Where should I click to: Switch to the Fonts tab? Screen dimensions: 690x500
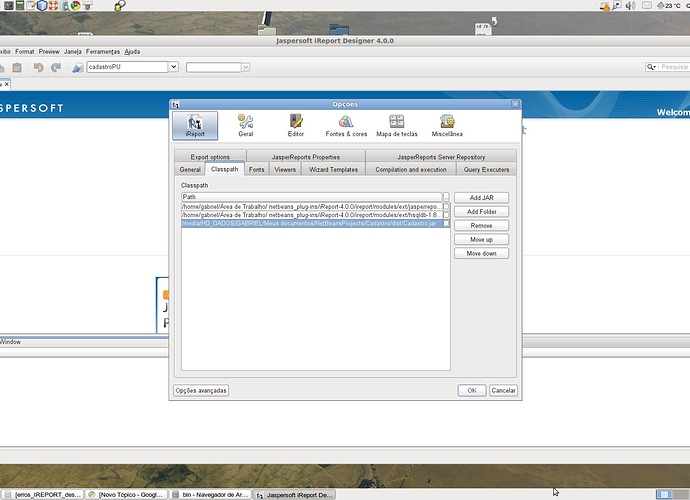click(x=257, y=170)
